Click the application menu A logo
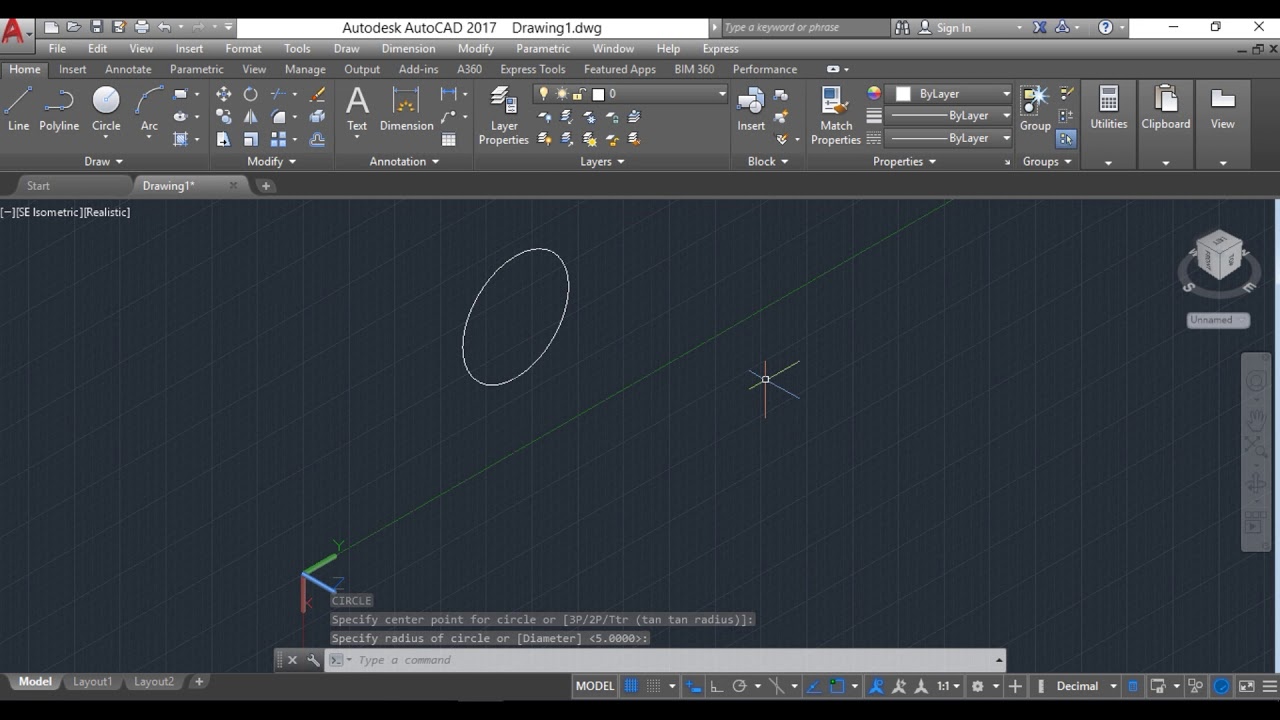 pyautogui.click(x=13, y=30)
